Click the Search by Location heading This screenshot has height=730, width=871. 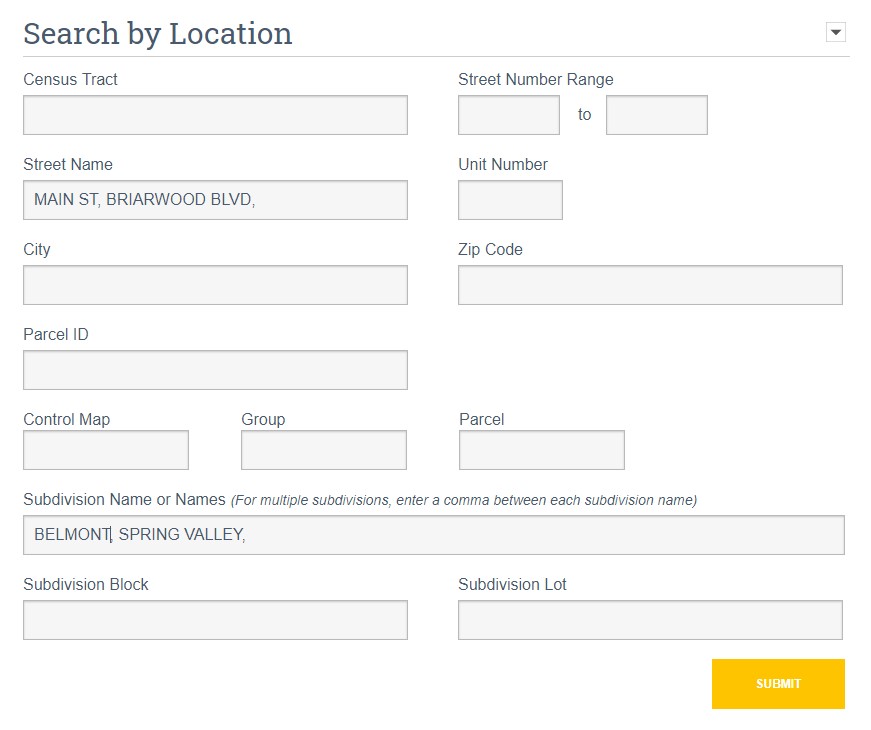tap(156, 33)
